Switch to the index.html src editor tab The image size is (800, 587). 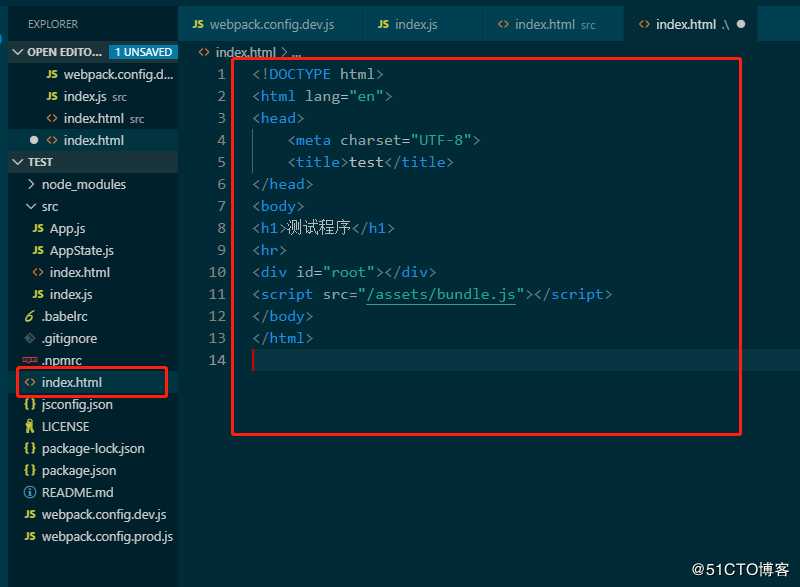(x=553, y=24)
